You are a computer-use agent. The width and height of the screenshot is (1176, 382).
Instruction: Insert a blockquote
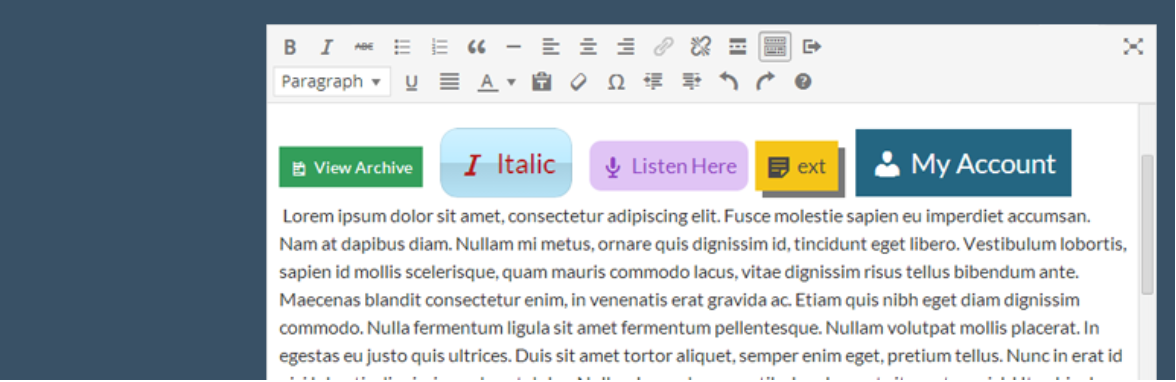coord(476,47)
